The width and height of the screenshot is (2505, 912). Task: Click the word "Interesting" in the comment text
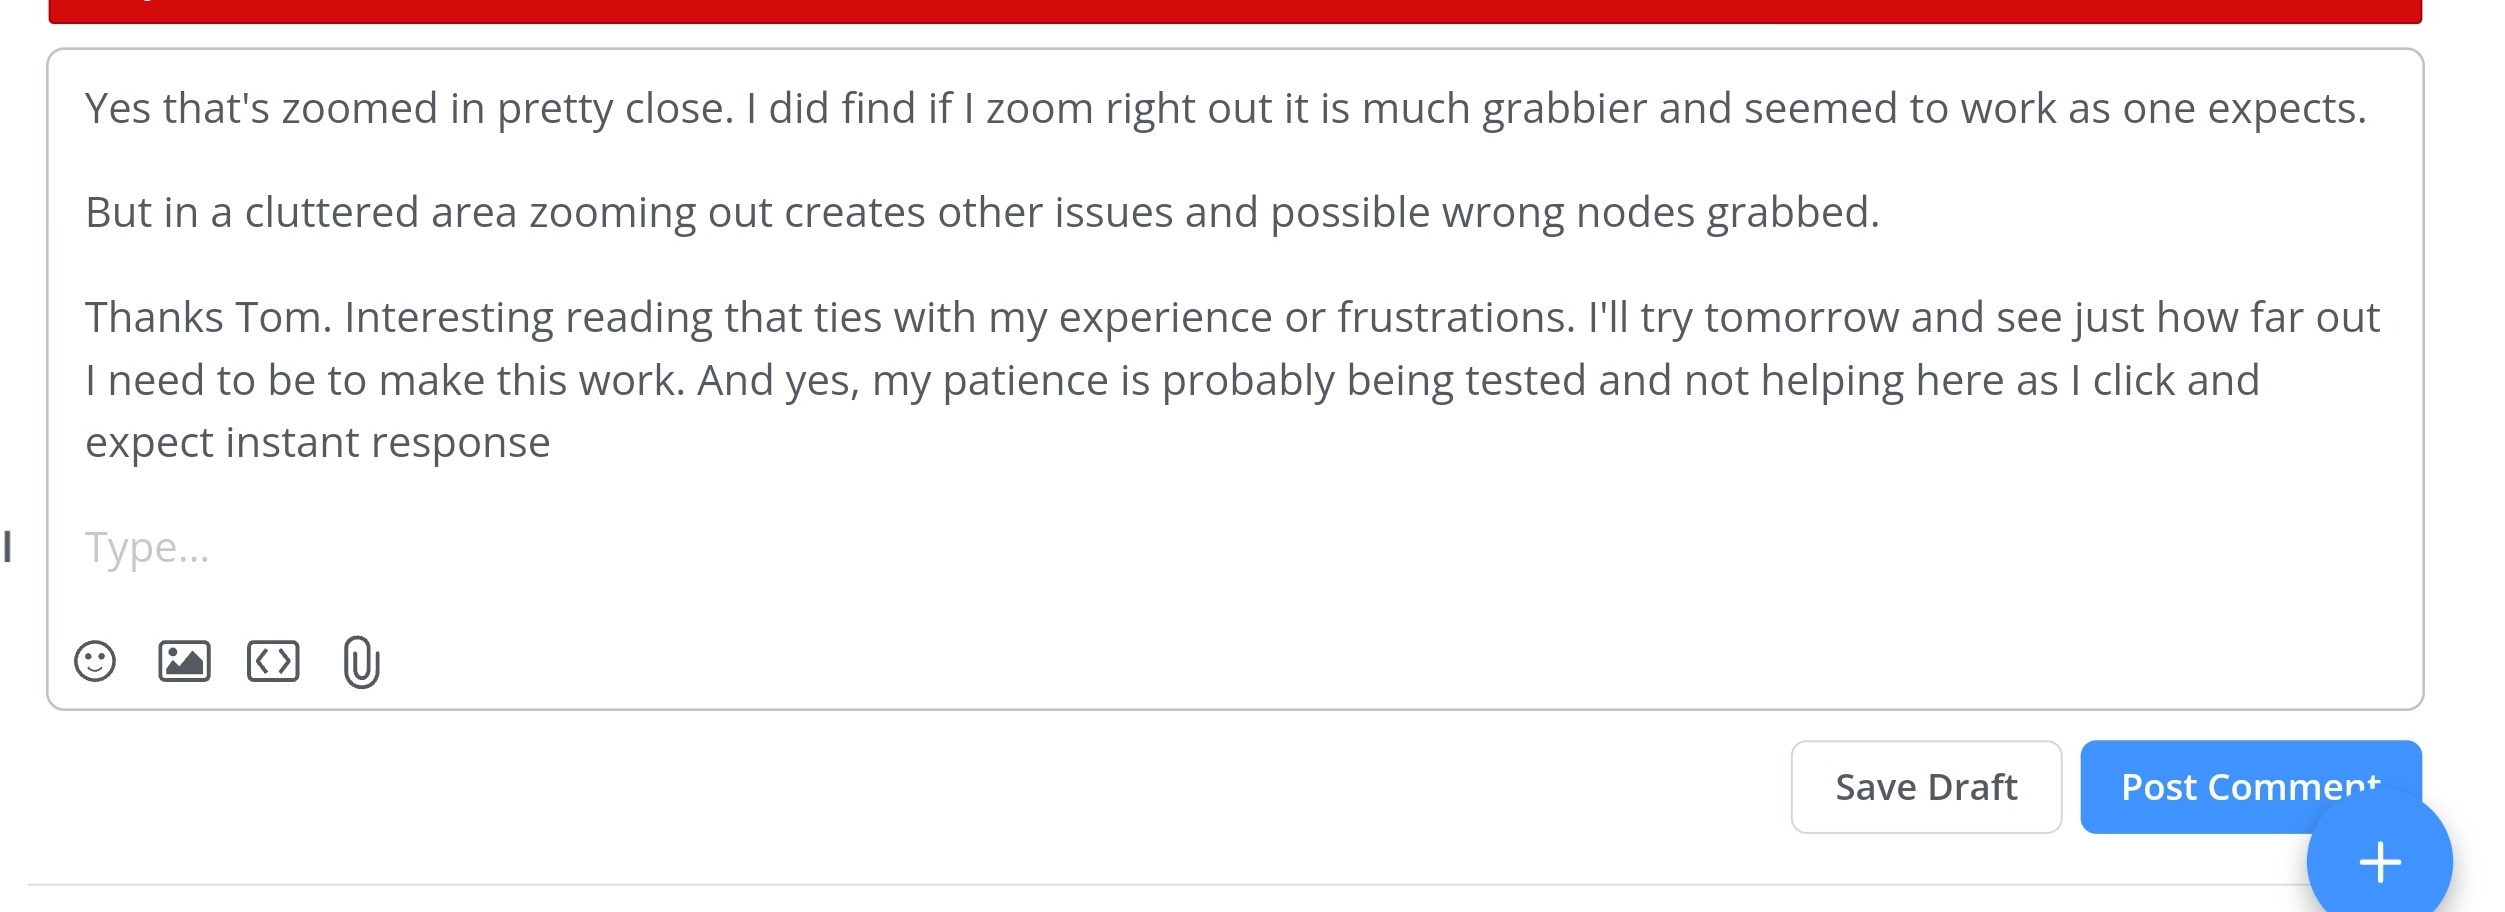448,317
